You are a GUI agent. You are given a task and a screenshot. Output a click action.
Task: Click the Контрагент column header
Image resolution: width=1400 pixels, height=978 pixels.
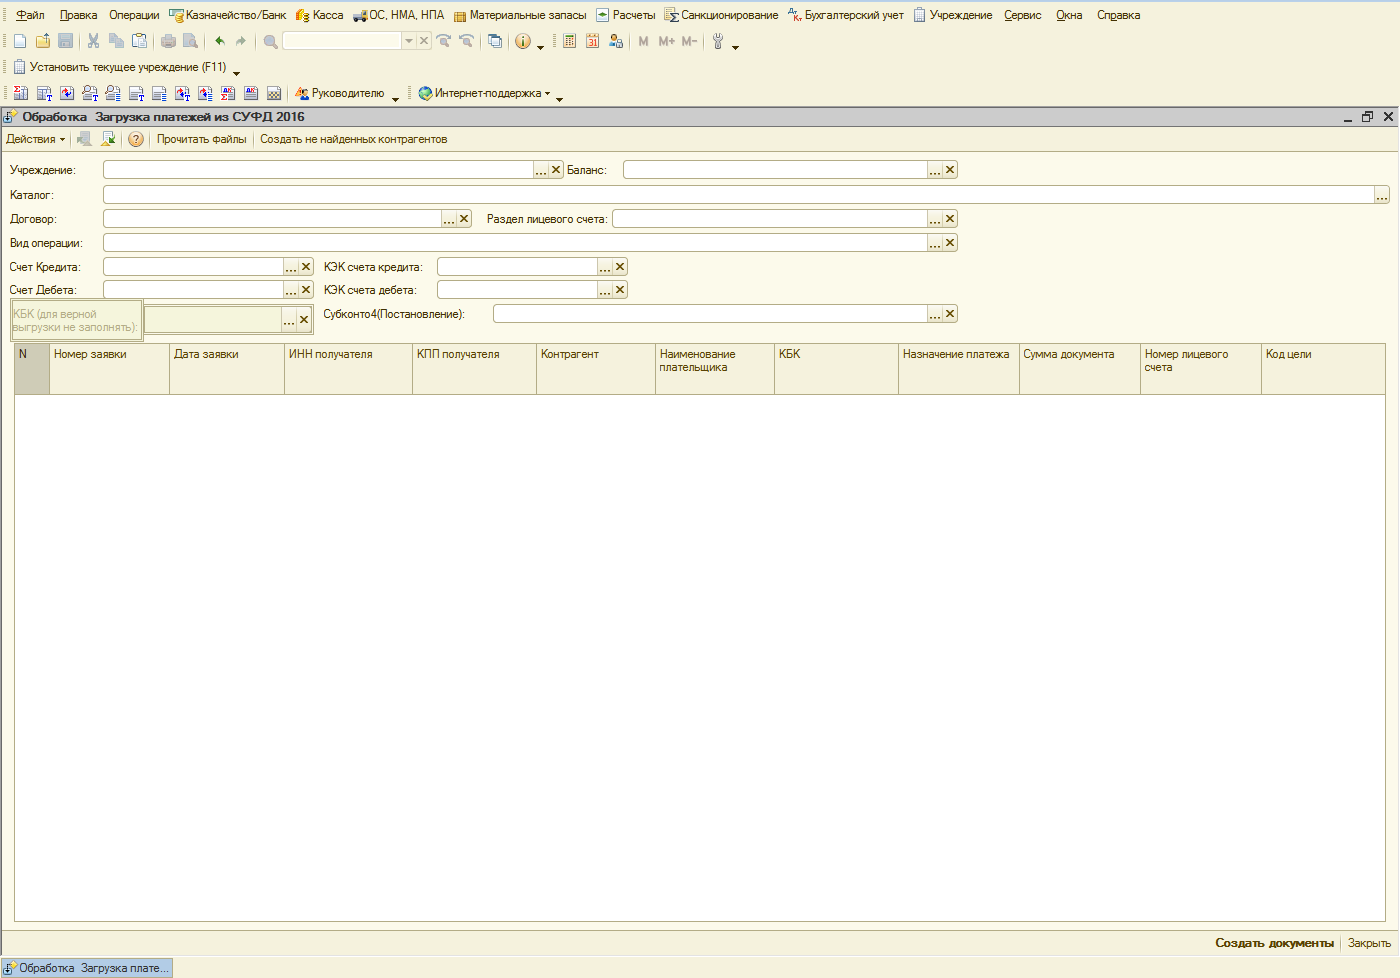[x=596, y=368]
